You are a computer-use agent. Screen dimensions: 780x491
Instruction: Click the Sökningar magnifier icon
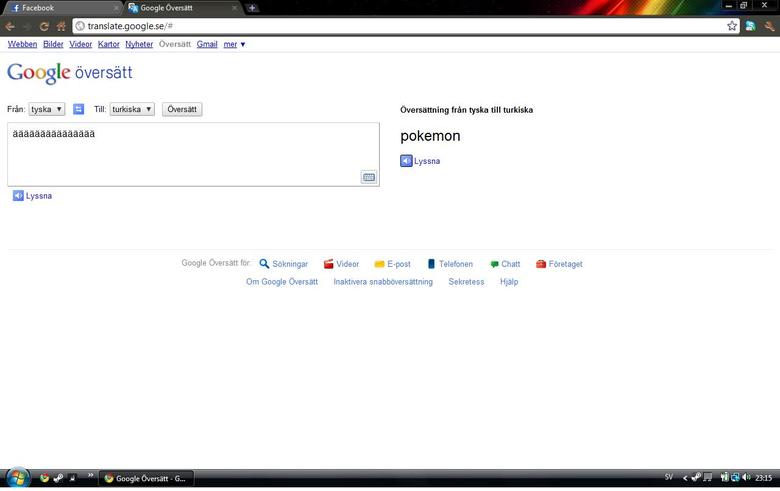point(264,264)
